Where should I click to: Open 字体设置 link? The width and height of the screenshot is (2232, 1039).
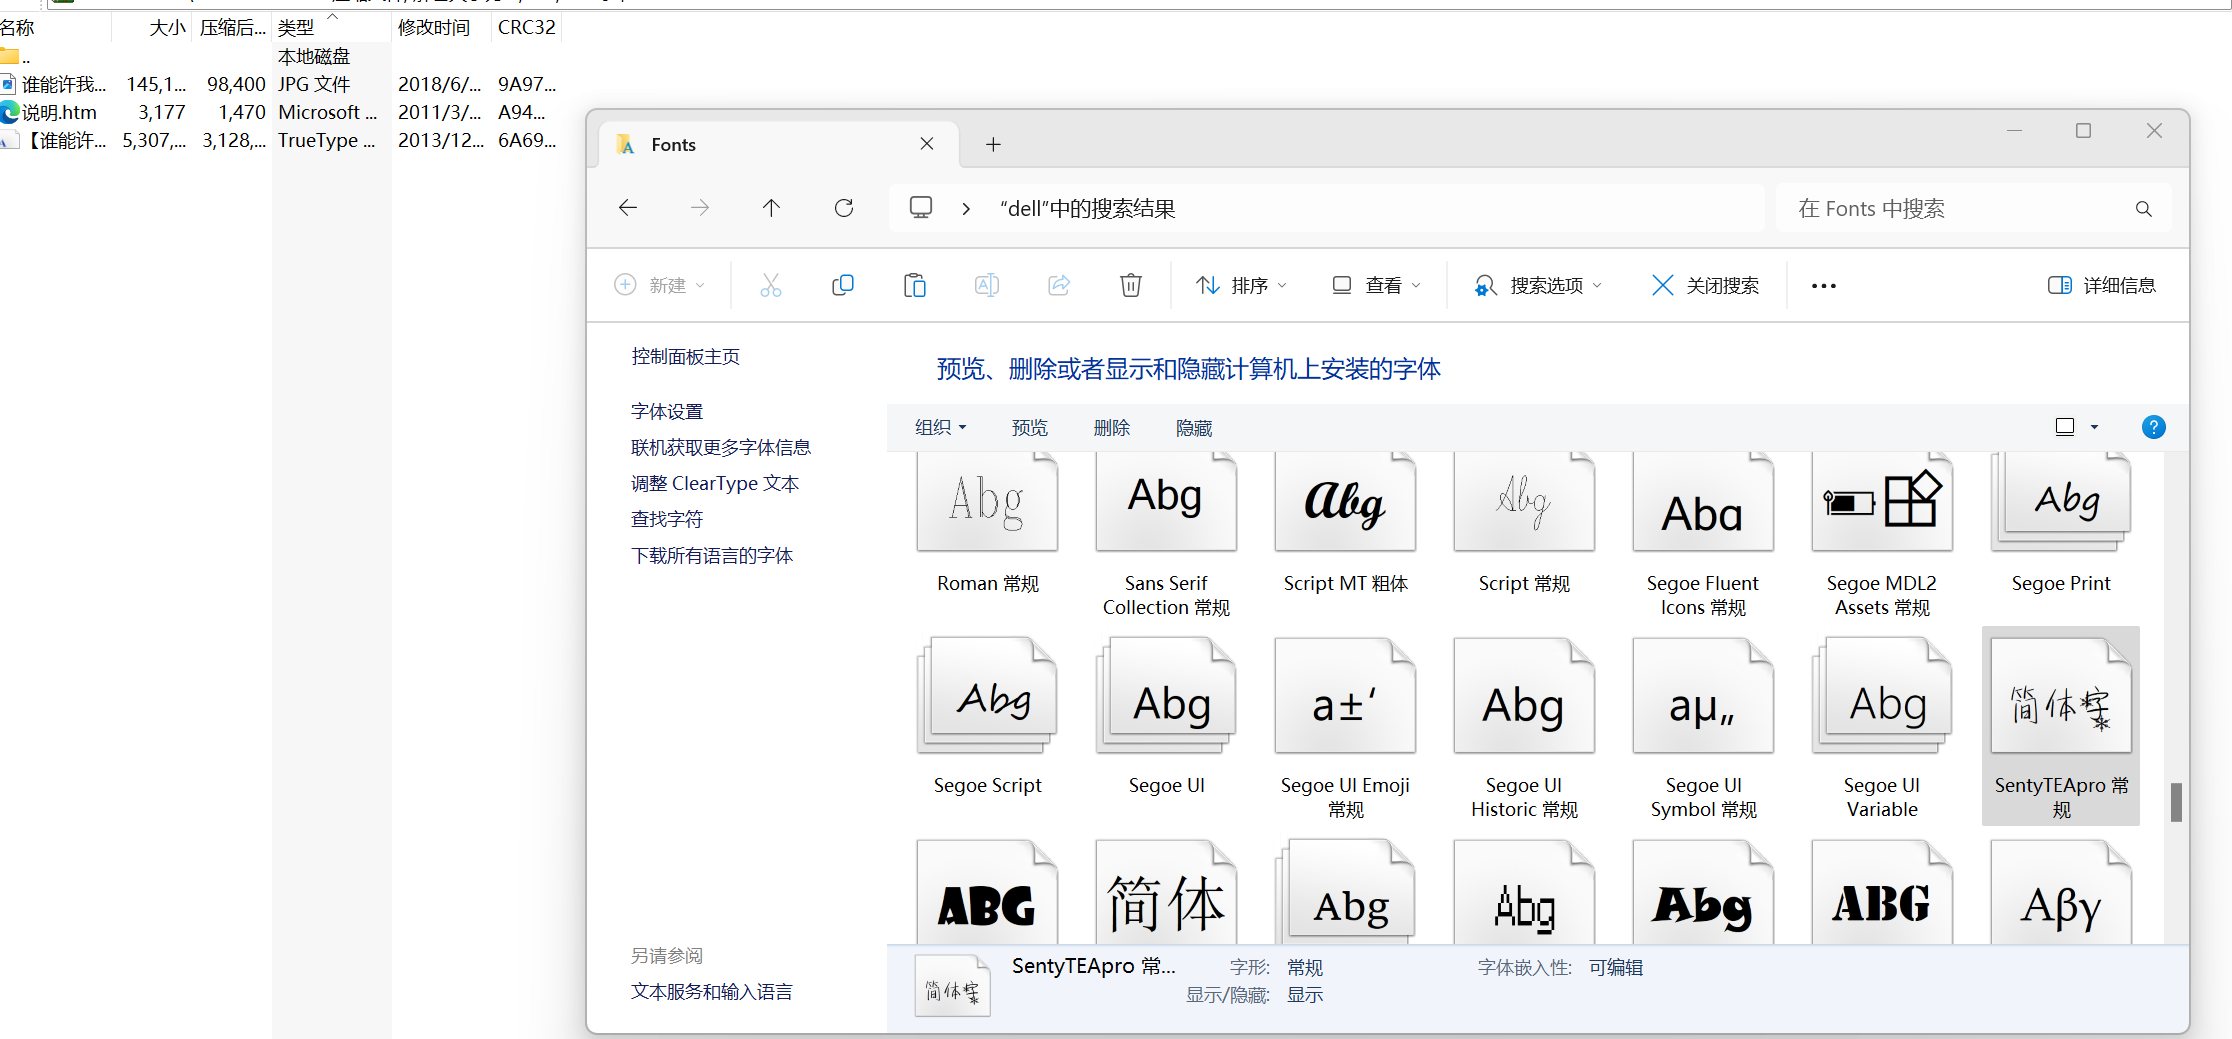pos(667,412)
